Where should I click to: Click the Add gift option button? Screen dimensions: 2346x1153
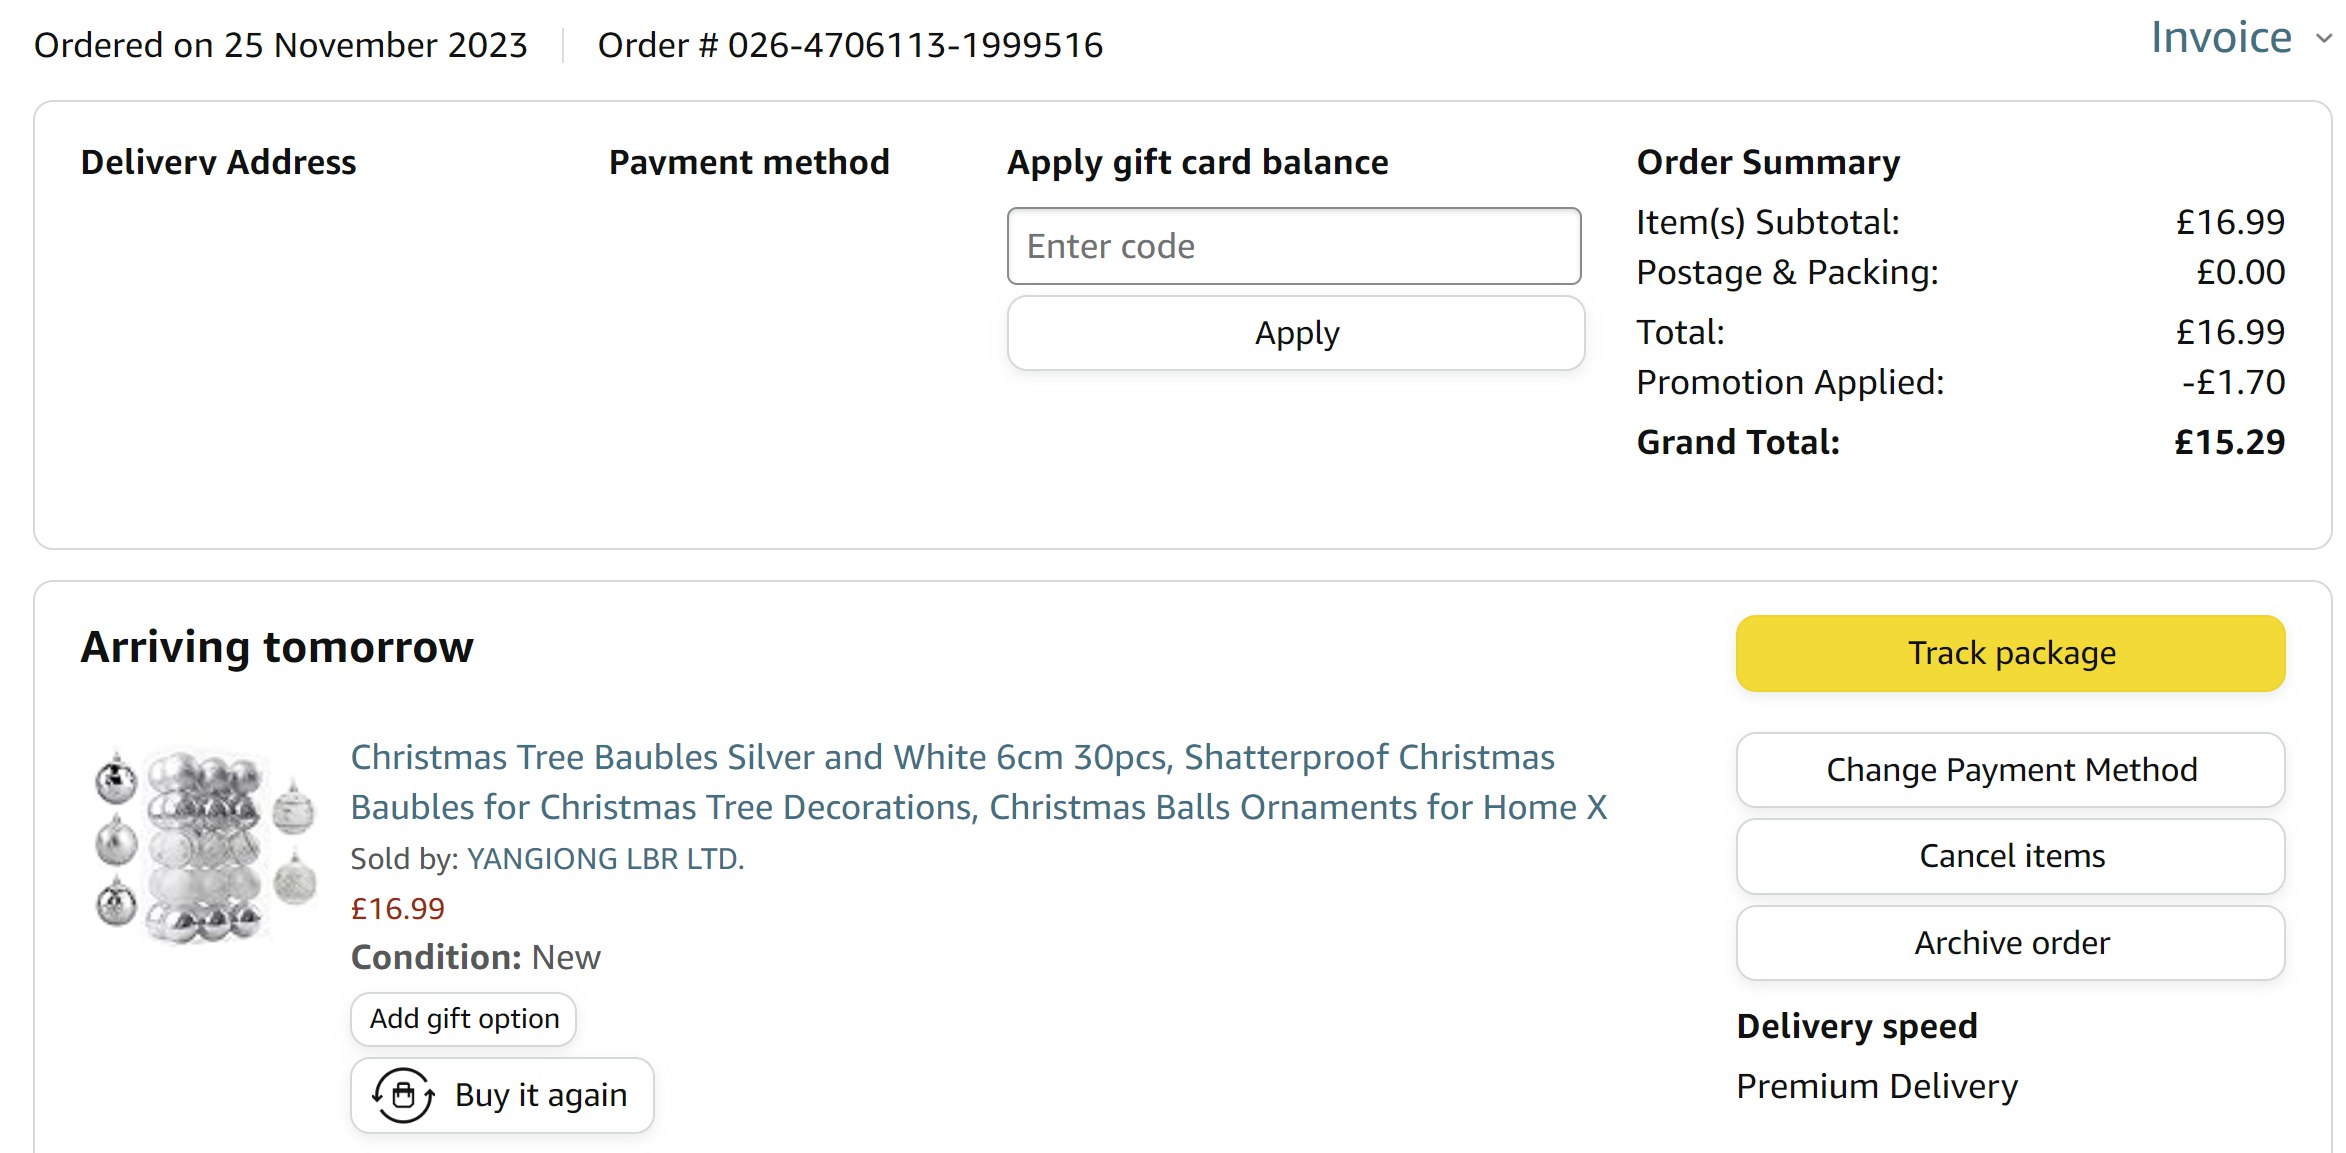464,1019
